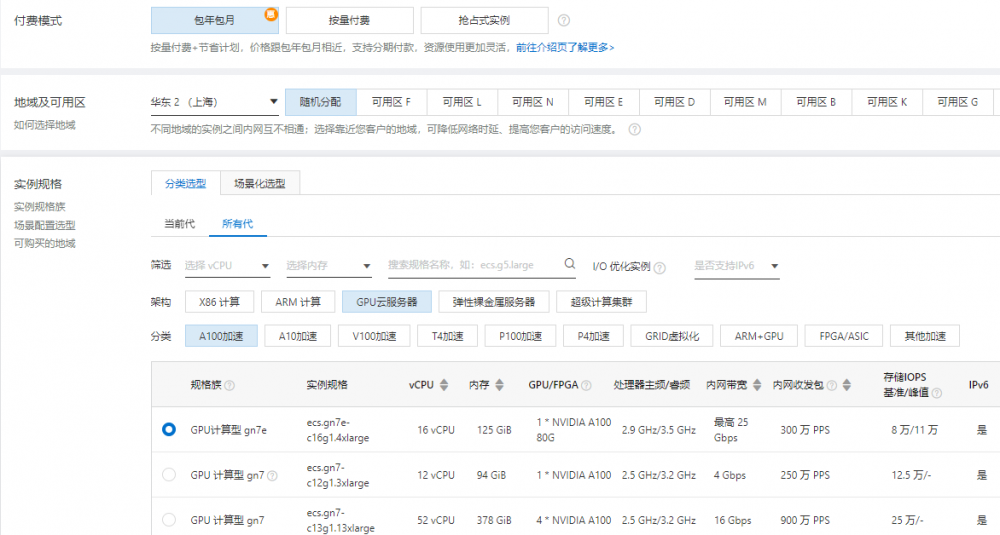Open 可购买的地域 link
1000x535 pixels.
(45, 243)
